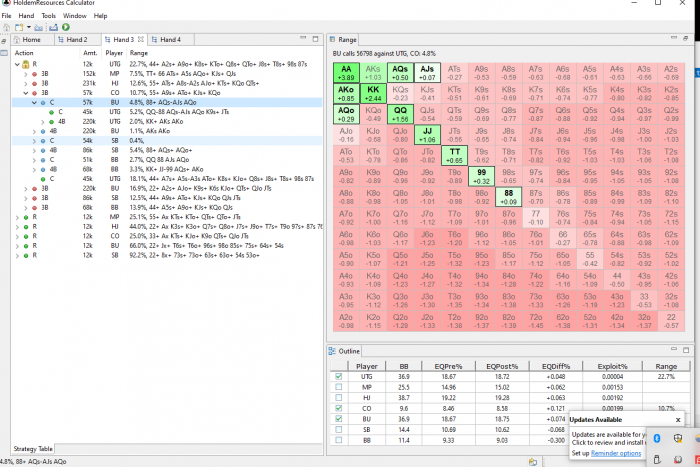Image resolution: width=700 pixels, height=467 pixels.
Task: Maximize the Outline panel
Action: click(x=686, y=350)
